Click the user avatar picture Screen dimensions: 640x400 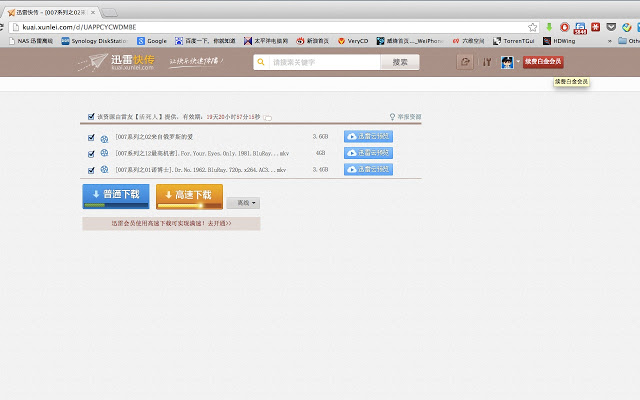tap(507, 62)
